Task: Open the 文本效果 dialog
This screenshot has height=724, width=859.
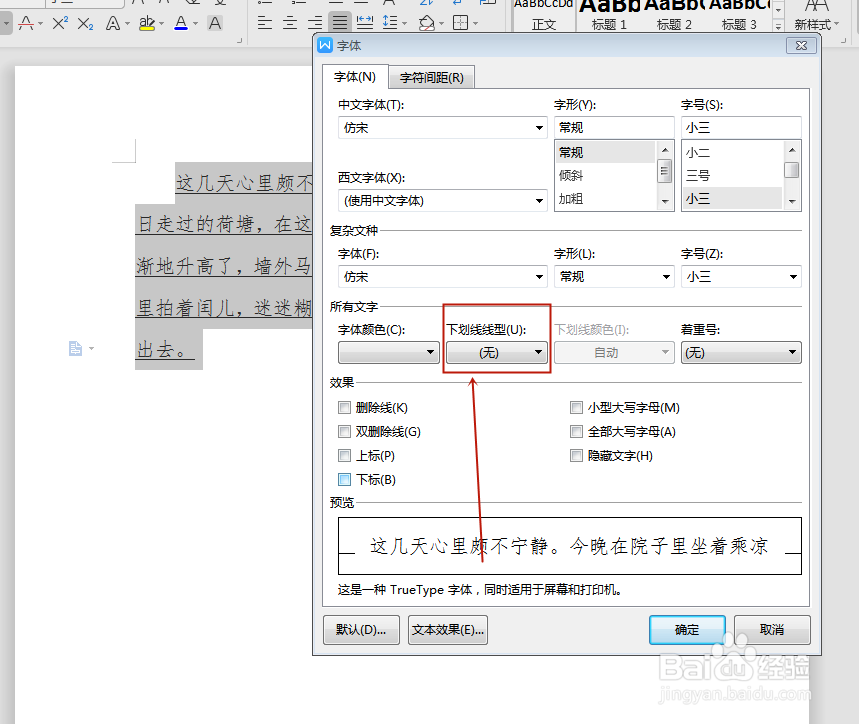Action: [447, 629]
